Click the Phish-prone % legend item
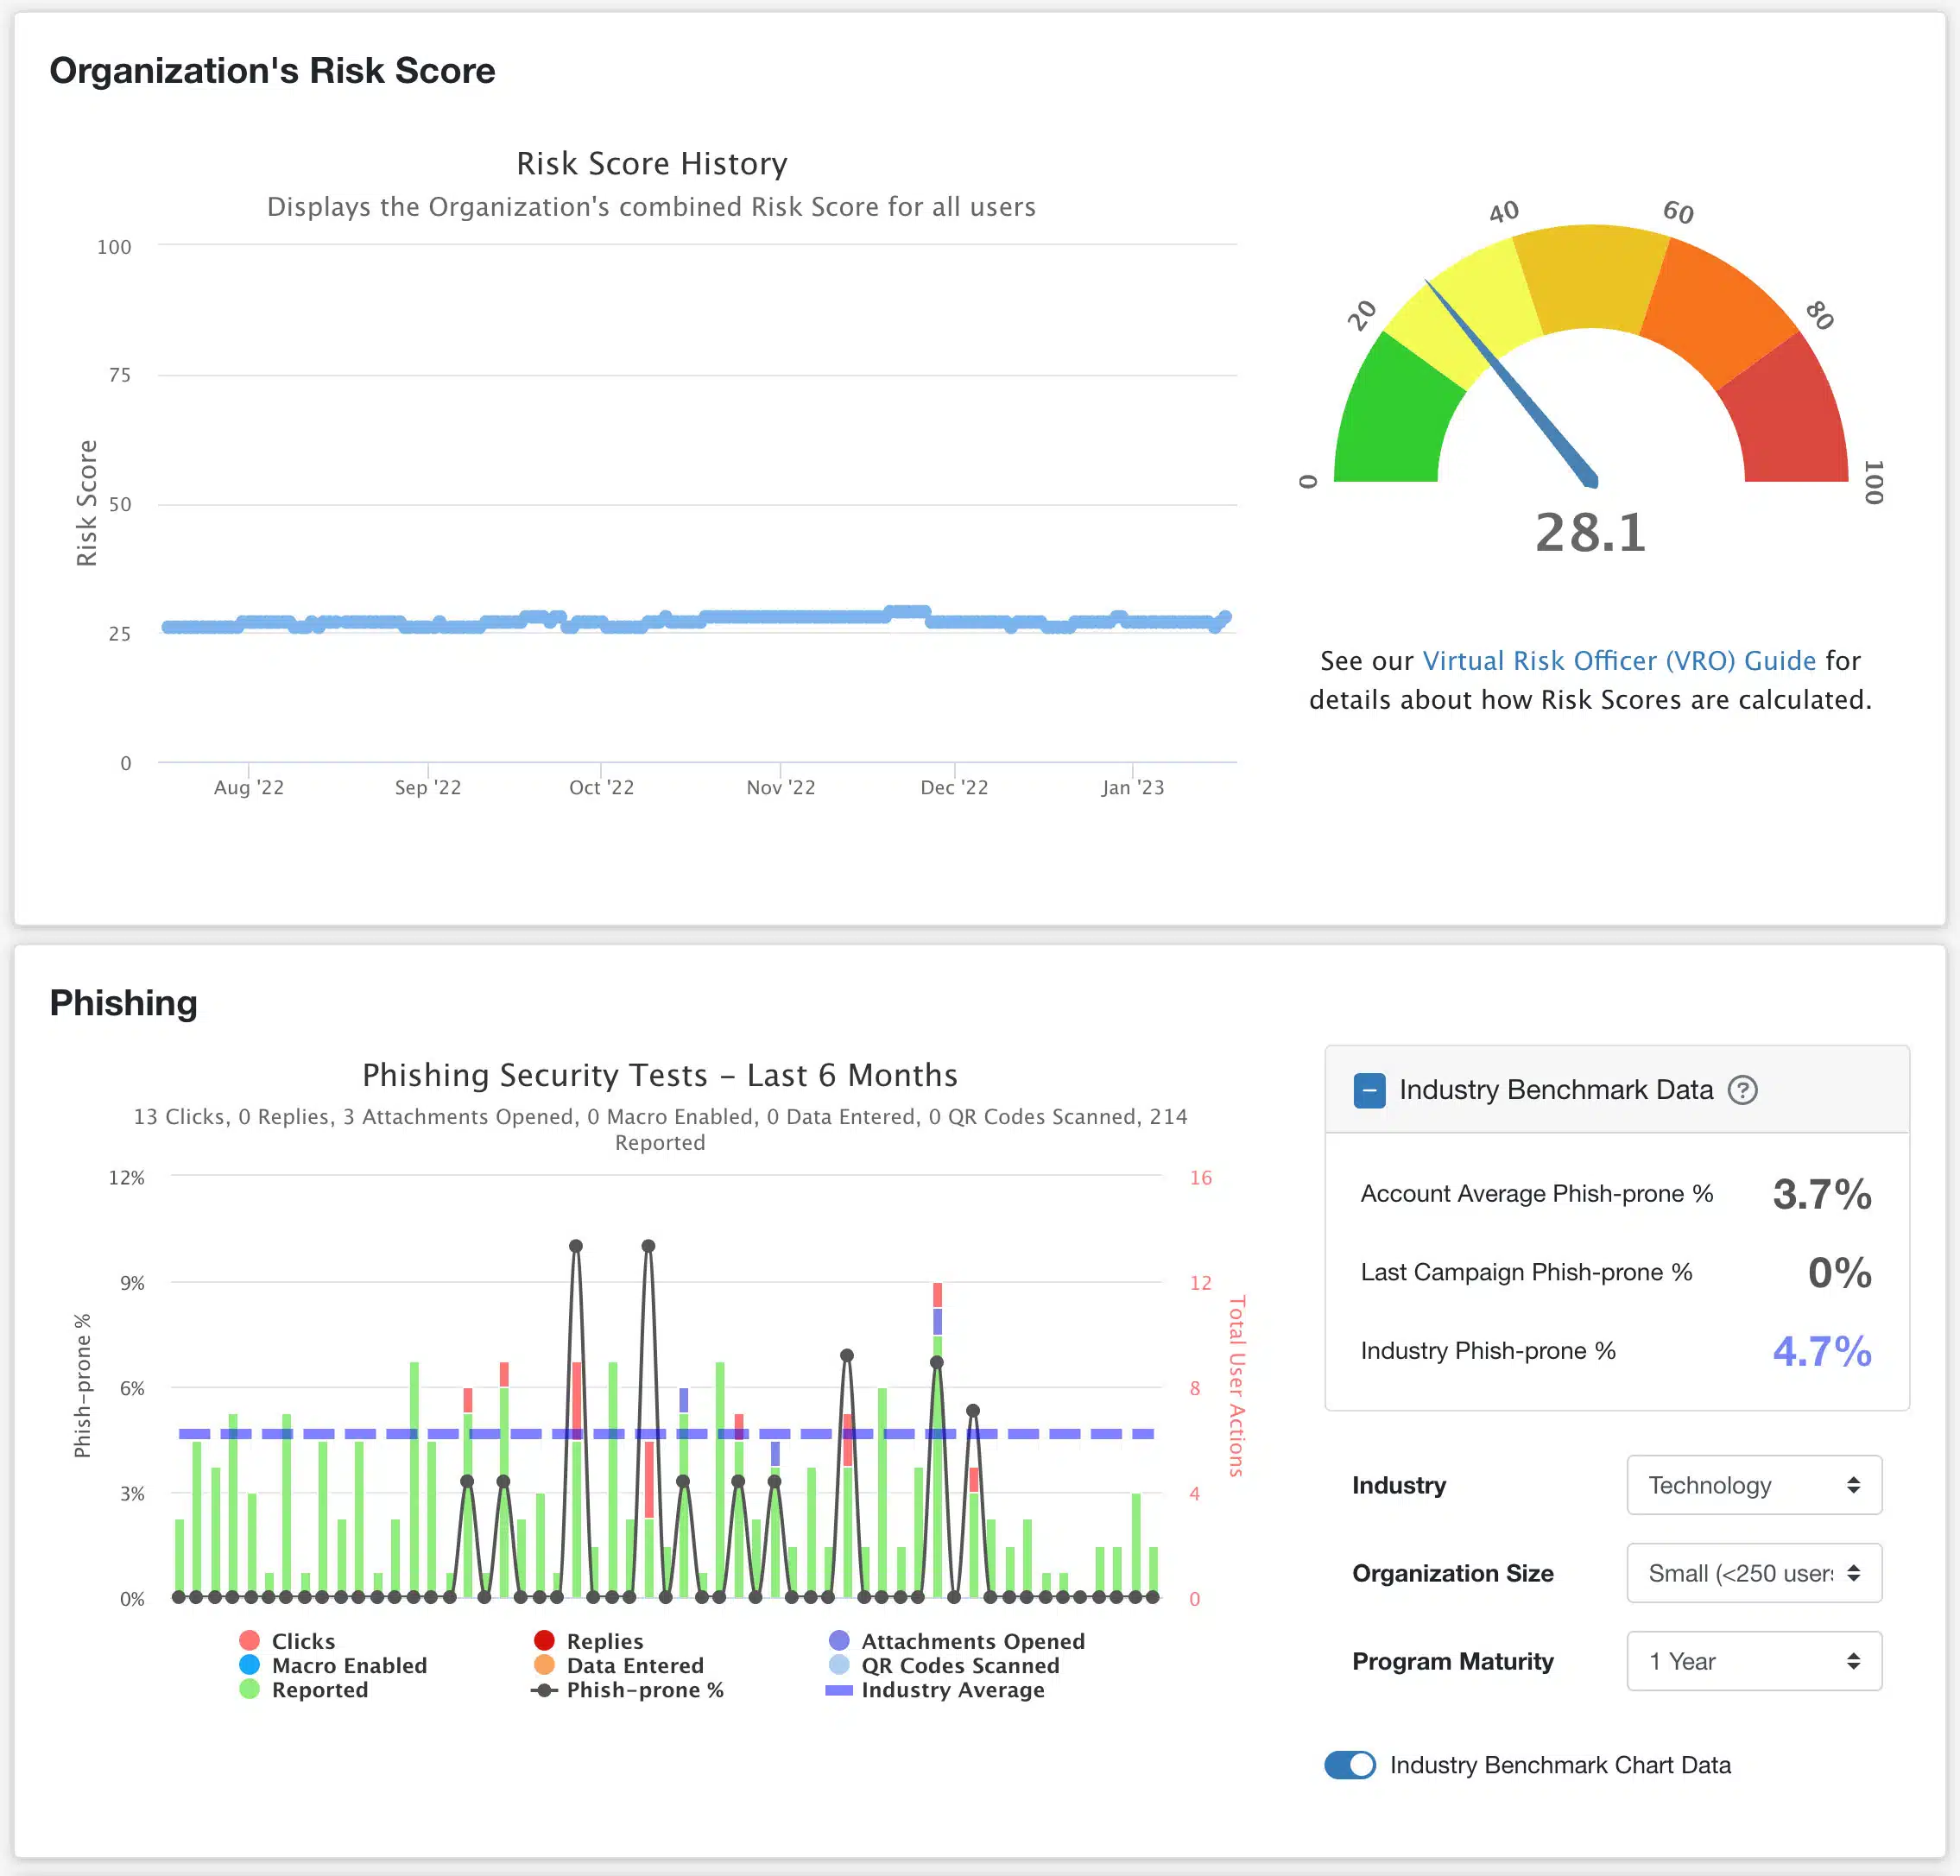This screenshot has height=1876, width=1960. [644, 1690]
